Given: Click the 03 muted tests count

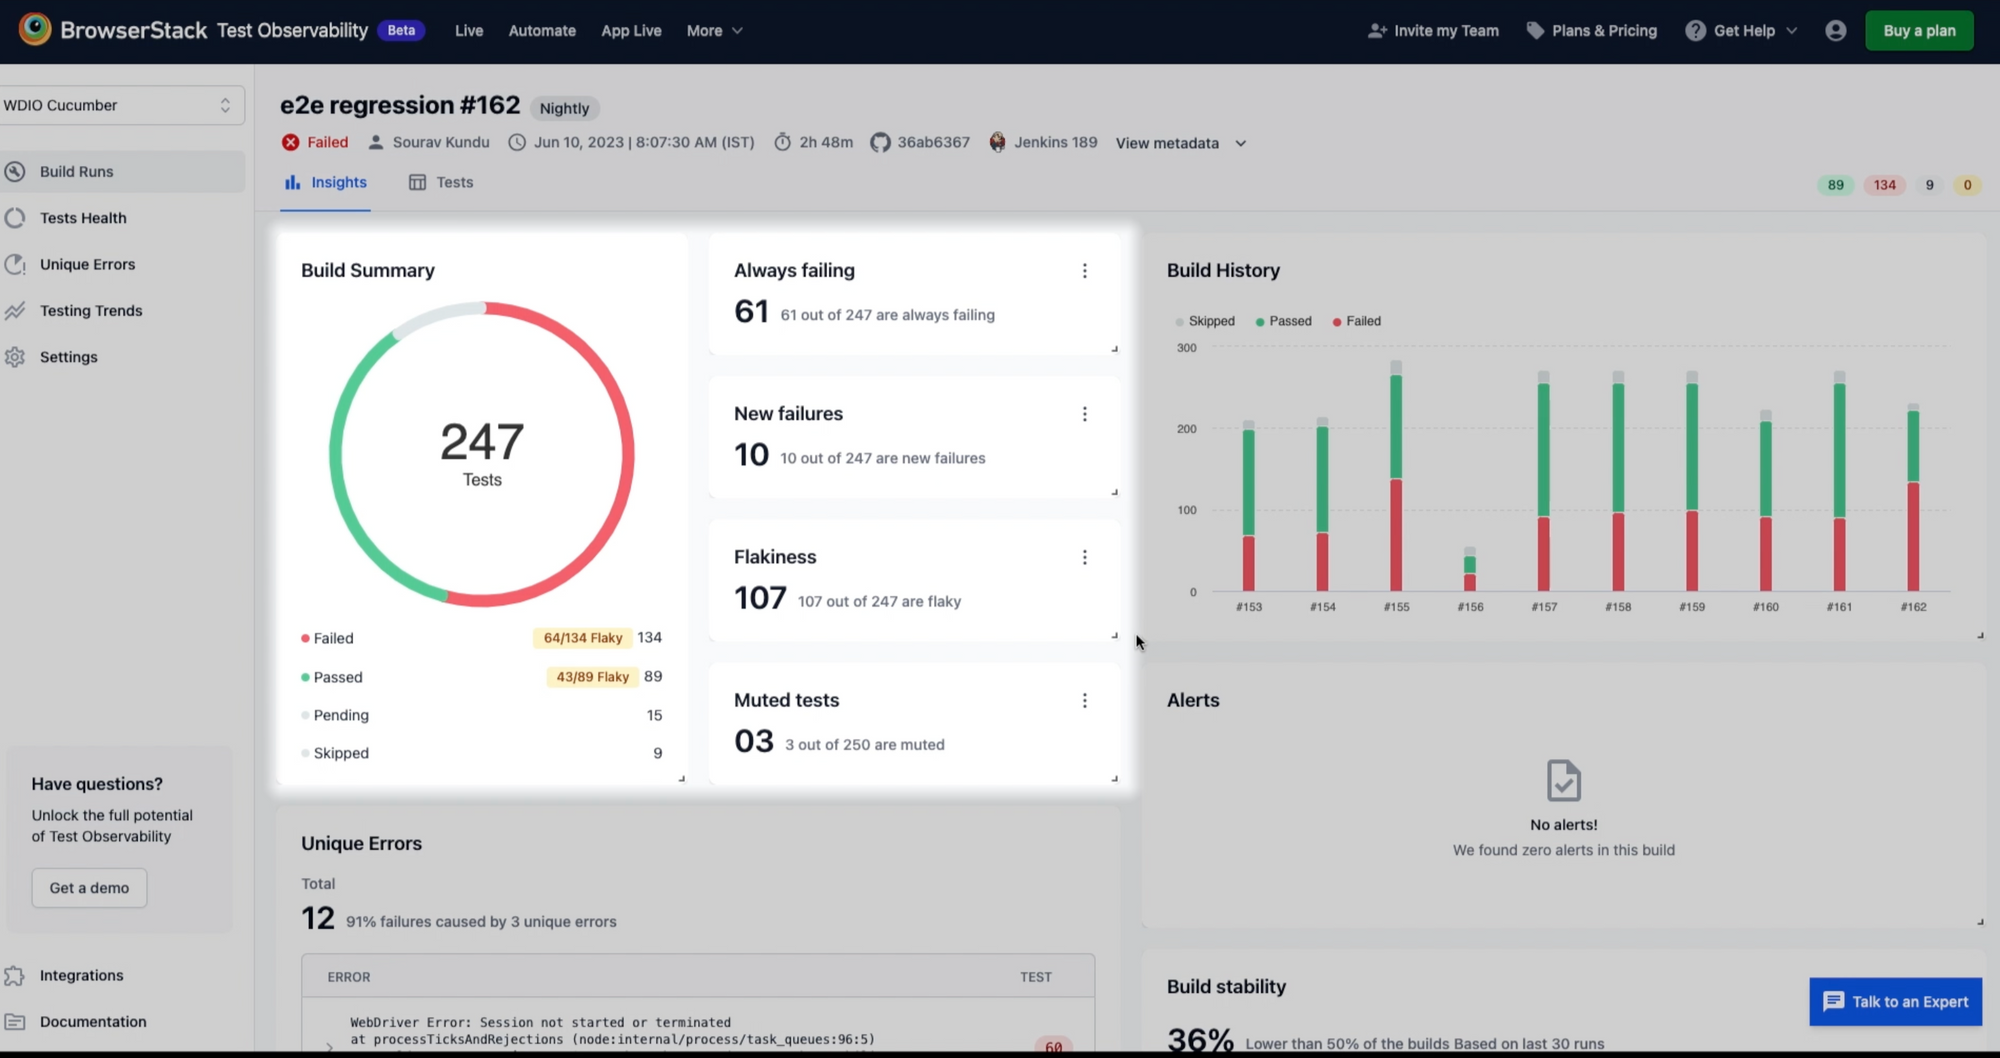Looking at the screenshot, I should [x=754, y=741].
